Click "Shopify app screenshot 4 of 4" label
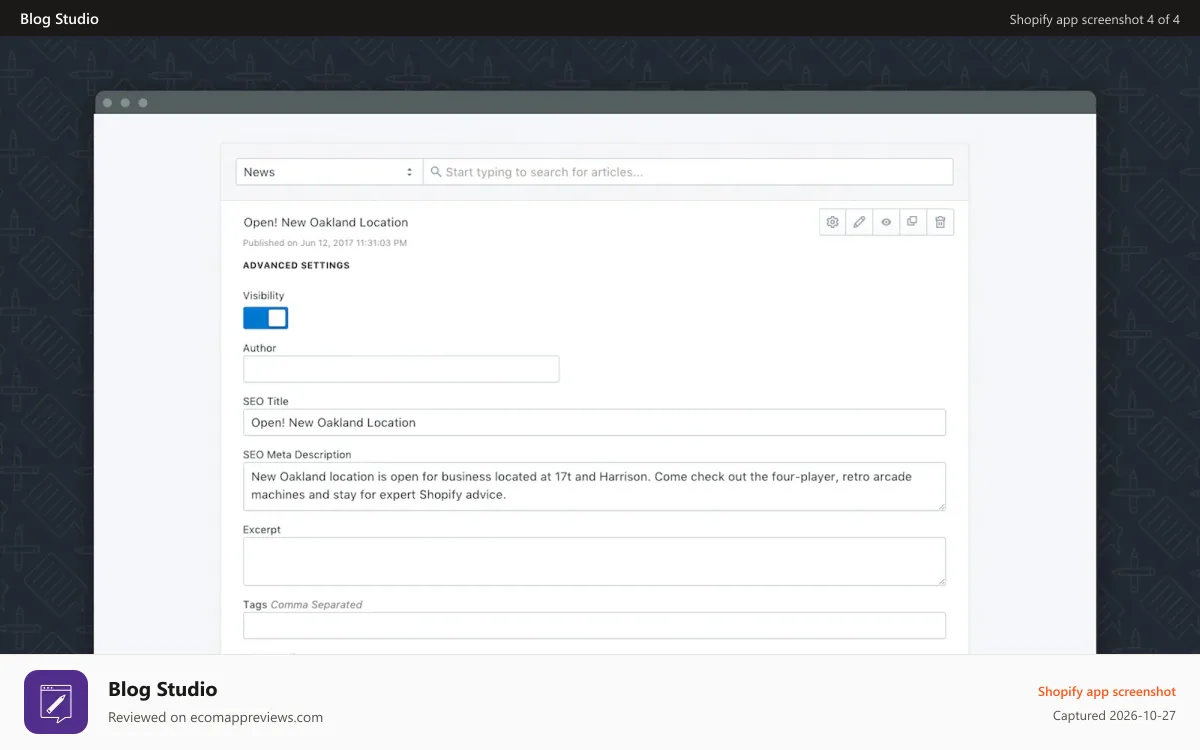 click(1094, 19)
